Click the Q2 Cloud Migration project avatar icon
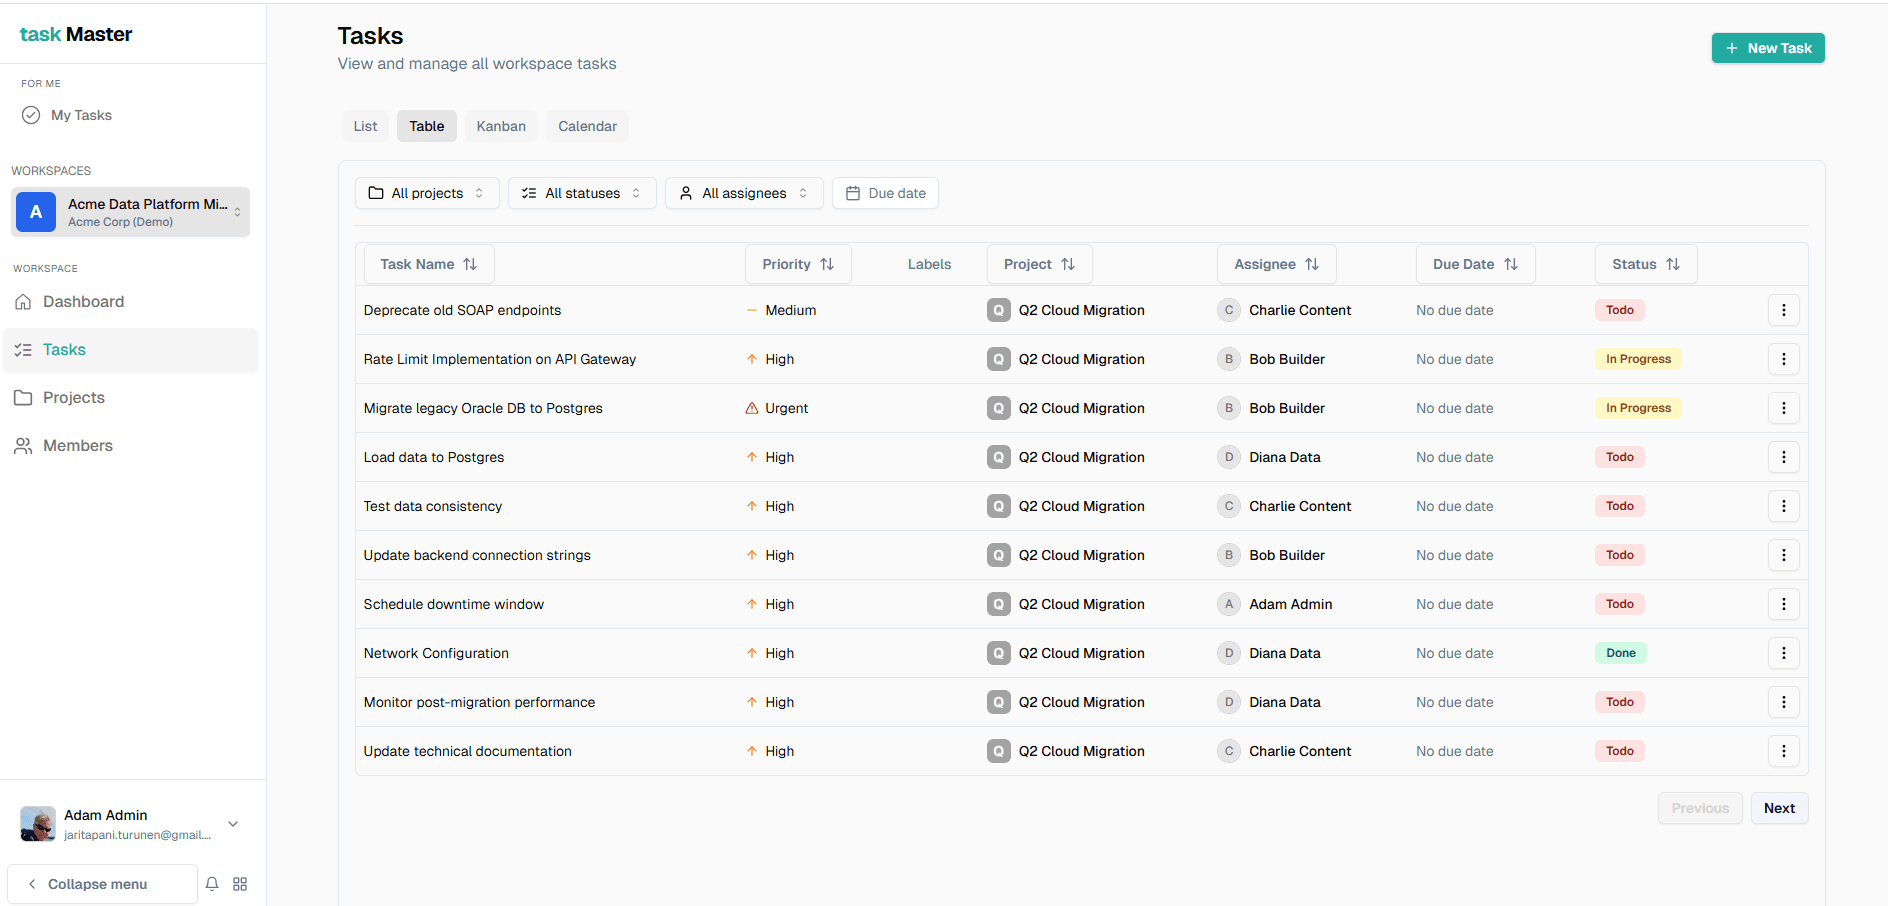Viewport: 1888px width, 906px height. (998, 310)
